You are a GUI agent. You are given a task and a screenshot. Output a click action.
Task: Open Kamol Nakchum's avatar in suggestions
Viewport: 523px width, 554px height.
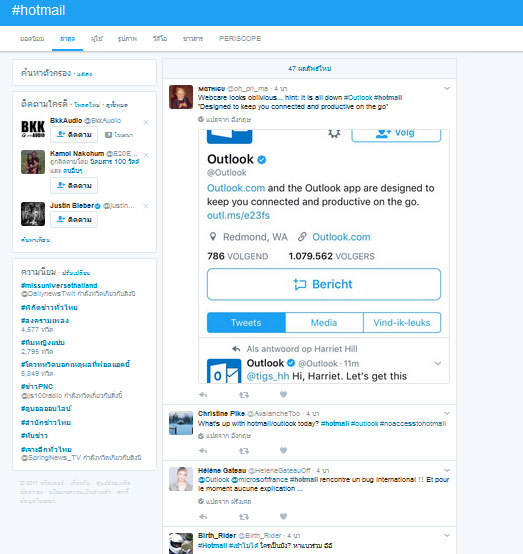[33, 162]
